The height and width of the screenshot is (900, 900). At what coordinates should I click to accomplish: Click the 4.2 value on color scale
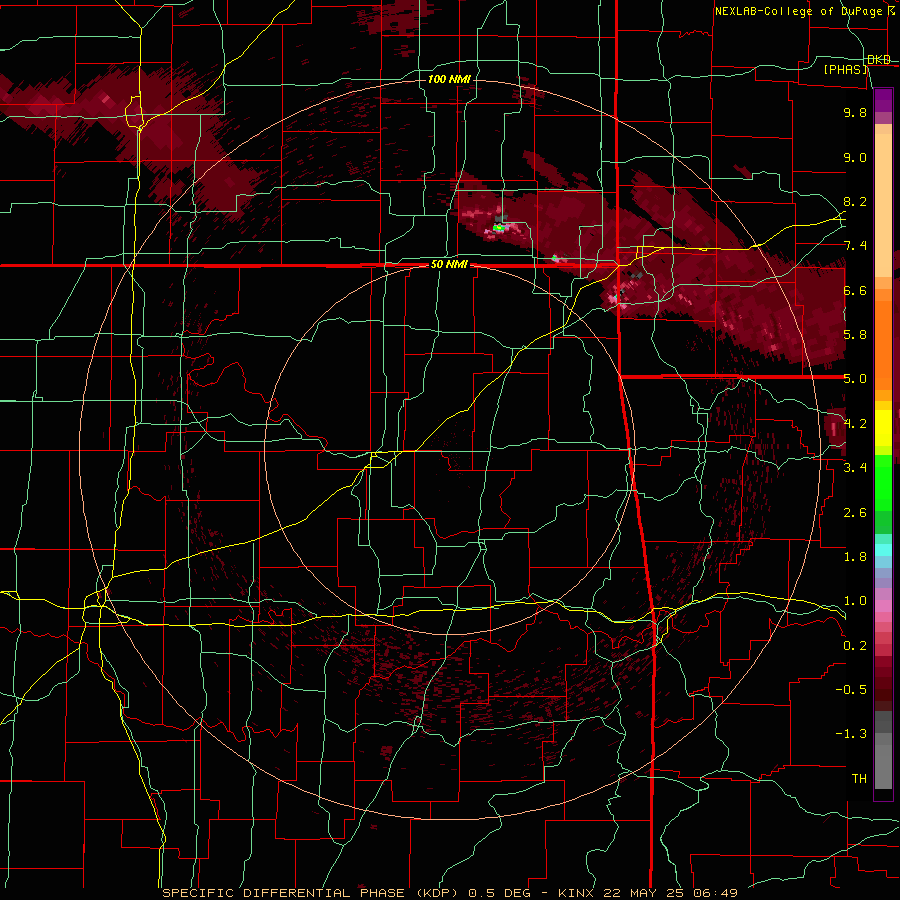855,424
